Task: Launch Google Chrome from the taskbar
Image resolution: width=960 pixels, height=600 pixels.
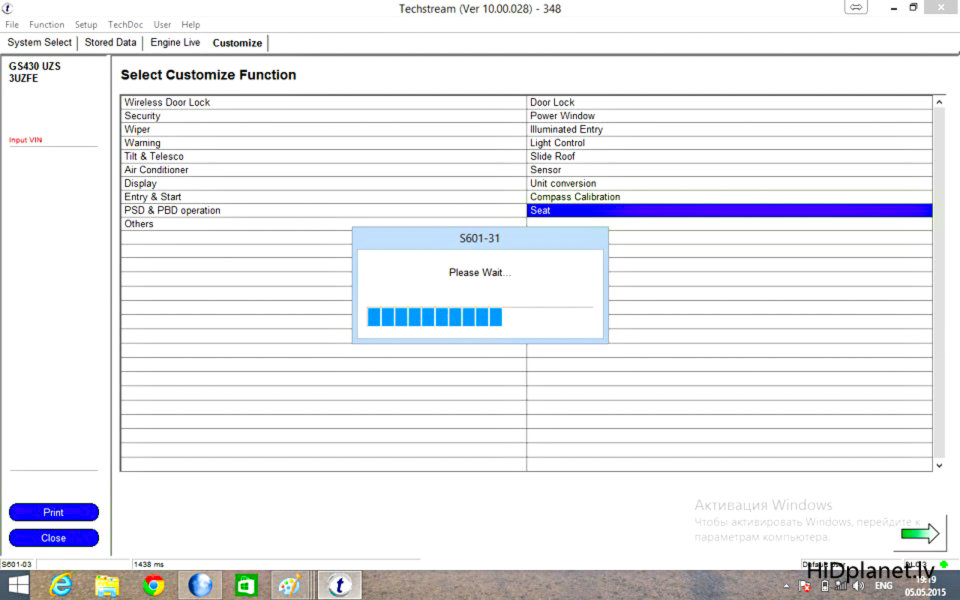Action: click(x=153, y=585)
